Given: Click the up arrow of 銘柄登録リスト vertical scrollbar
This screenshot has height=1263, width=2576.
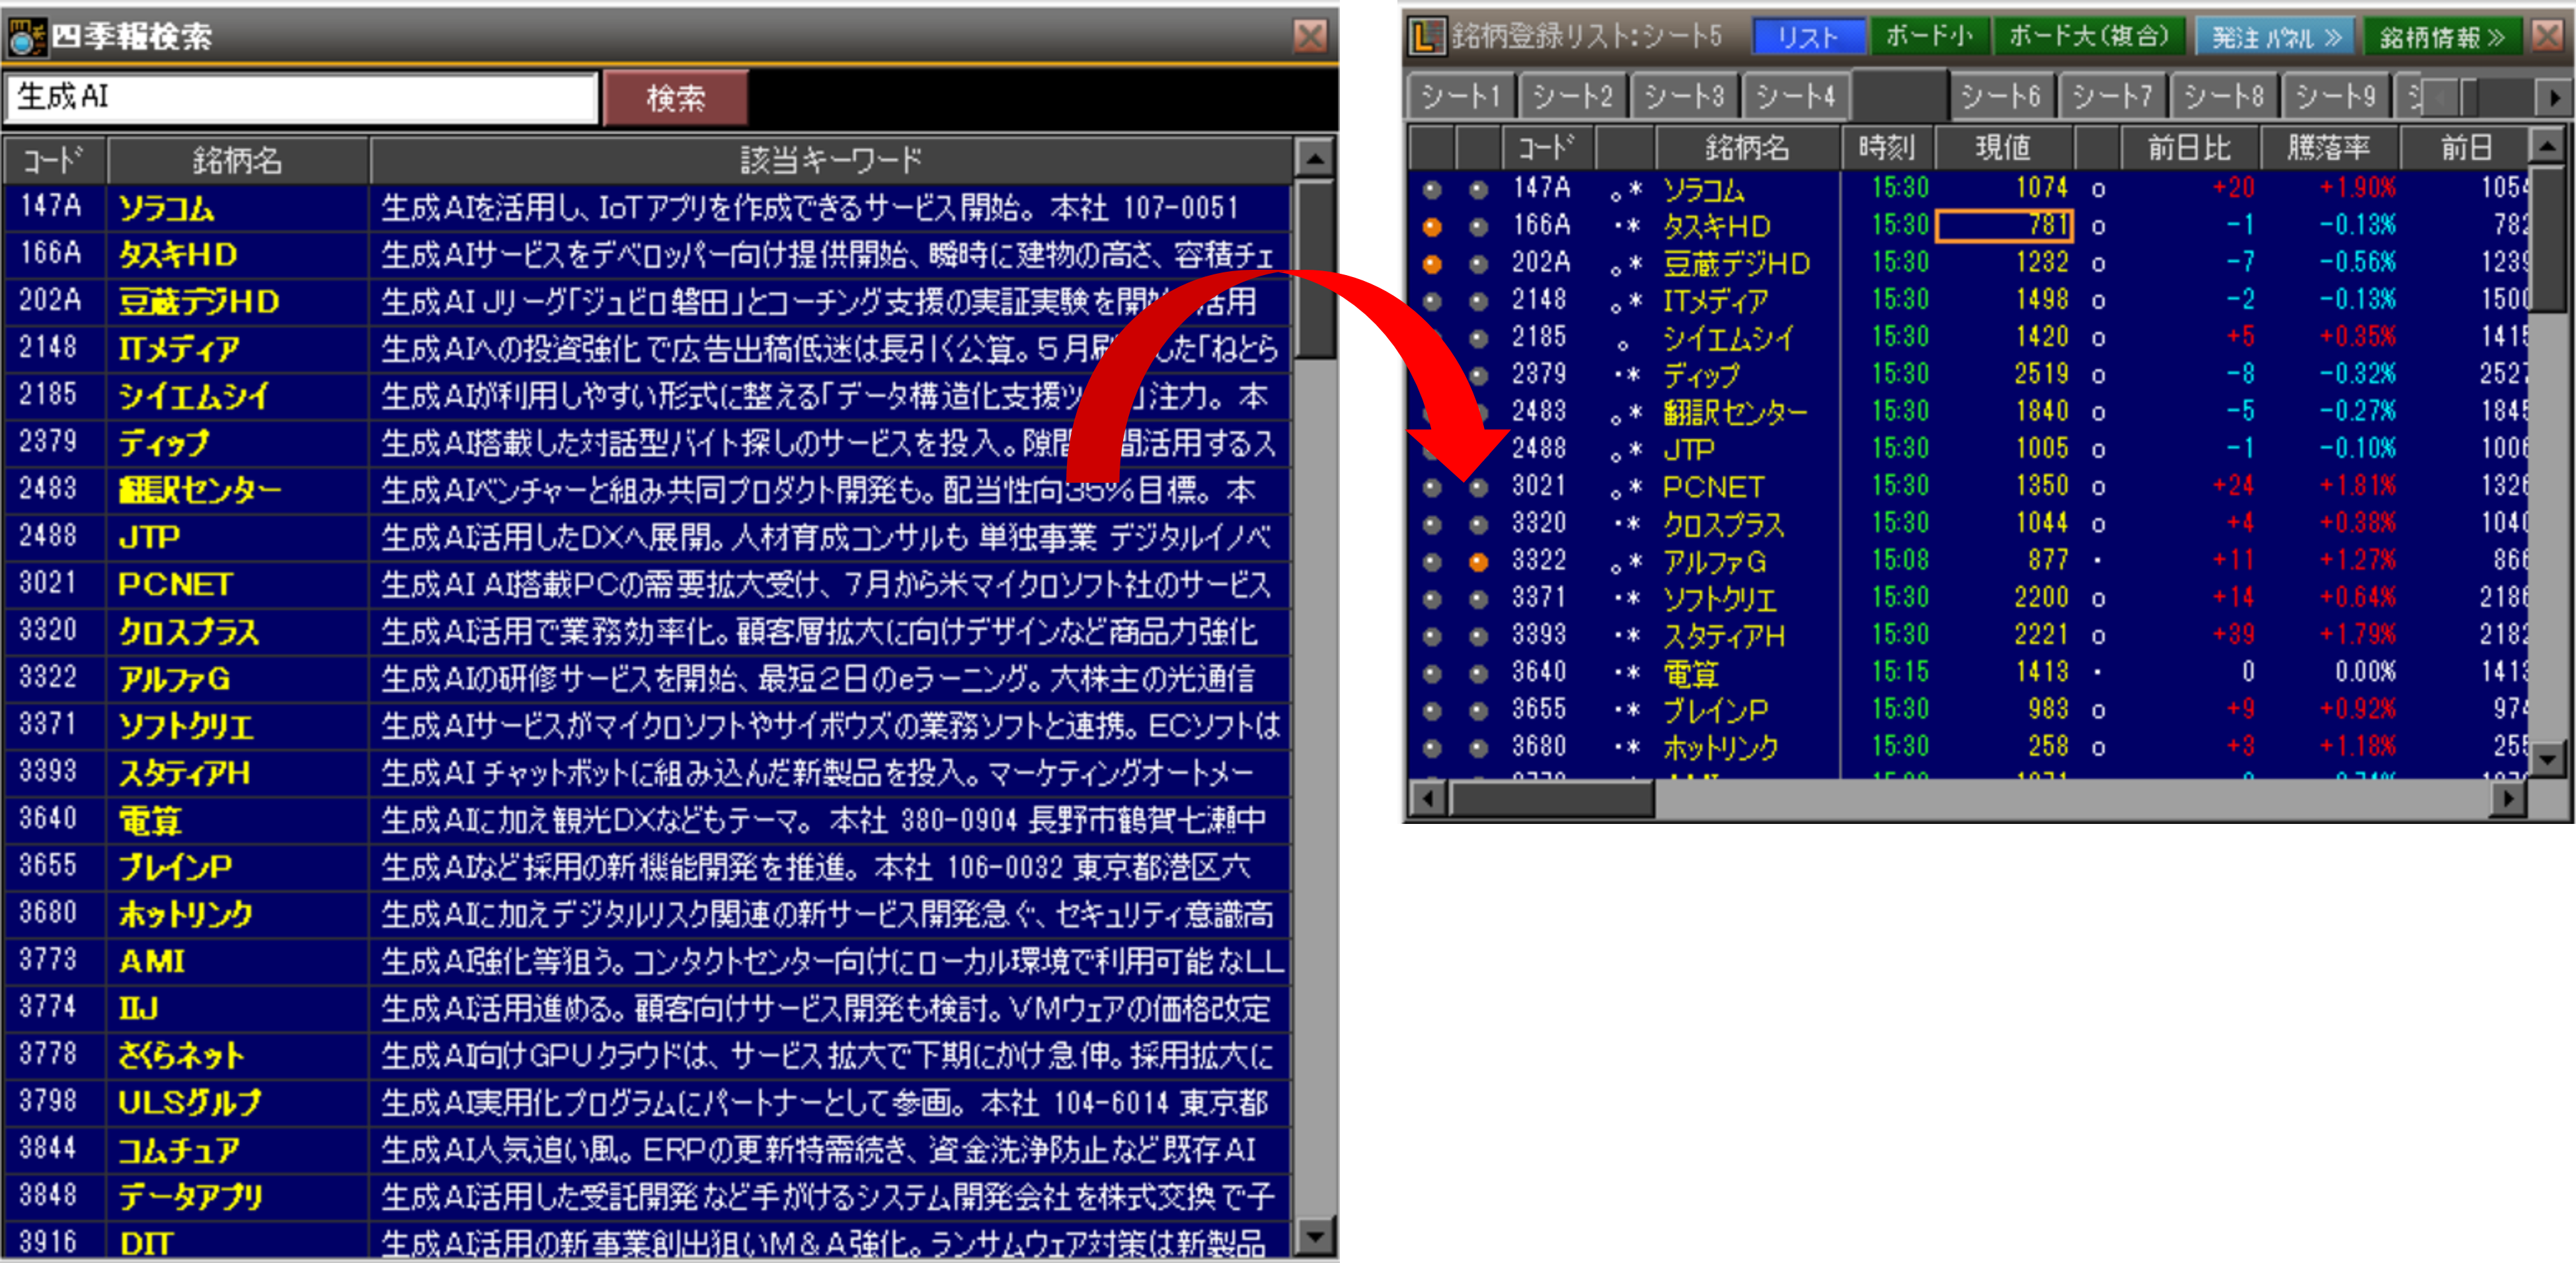Looking at the screenshot, I should click(2546, 147).
